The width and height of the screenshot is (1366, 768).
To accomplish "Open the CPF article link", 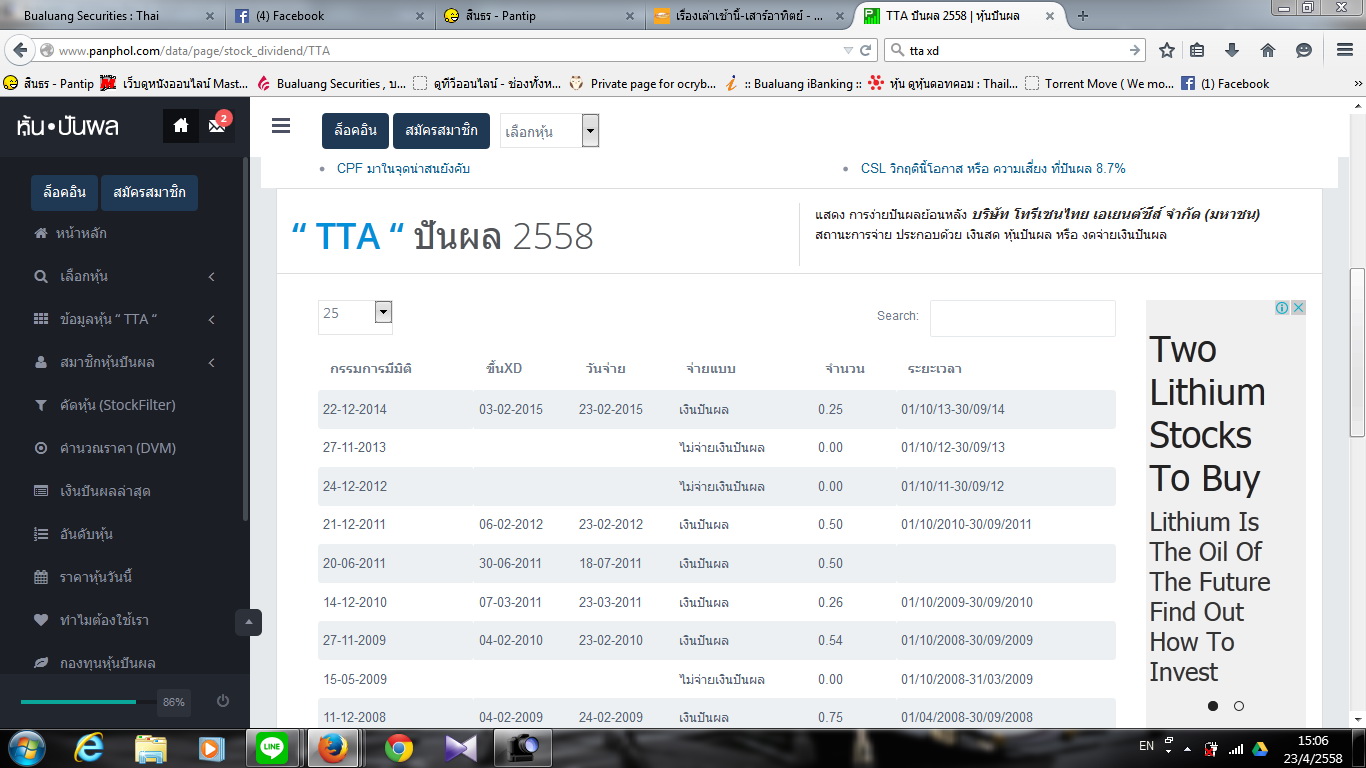I will pos(403,168).
